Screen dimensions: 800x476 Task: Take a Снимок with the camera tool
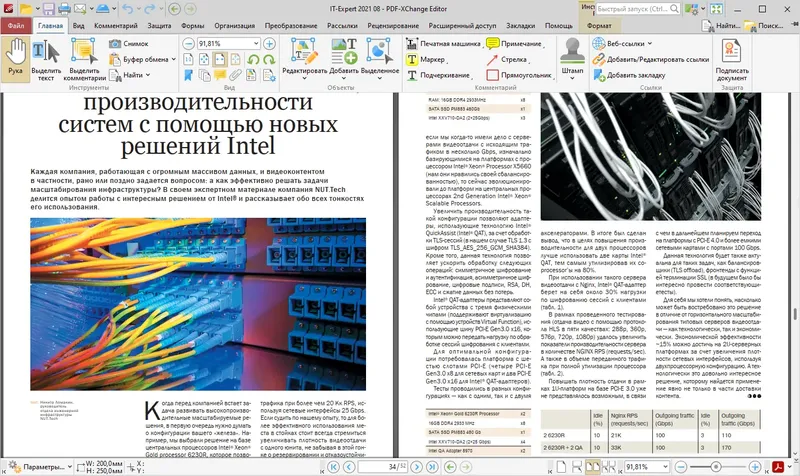(129, 44)
